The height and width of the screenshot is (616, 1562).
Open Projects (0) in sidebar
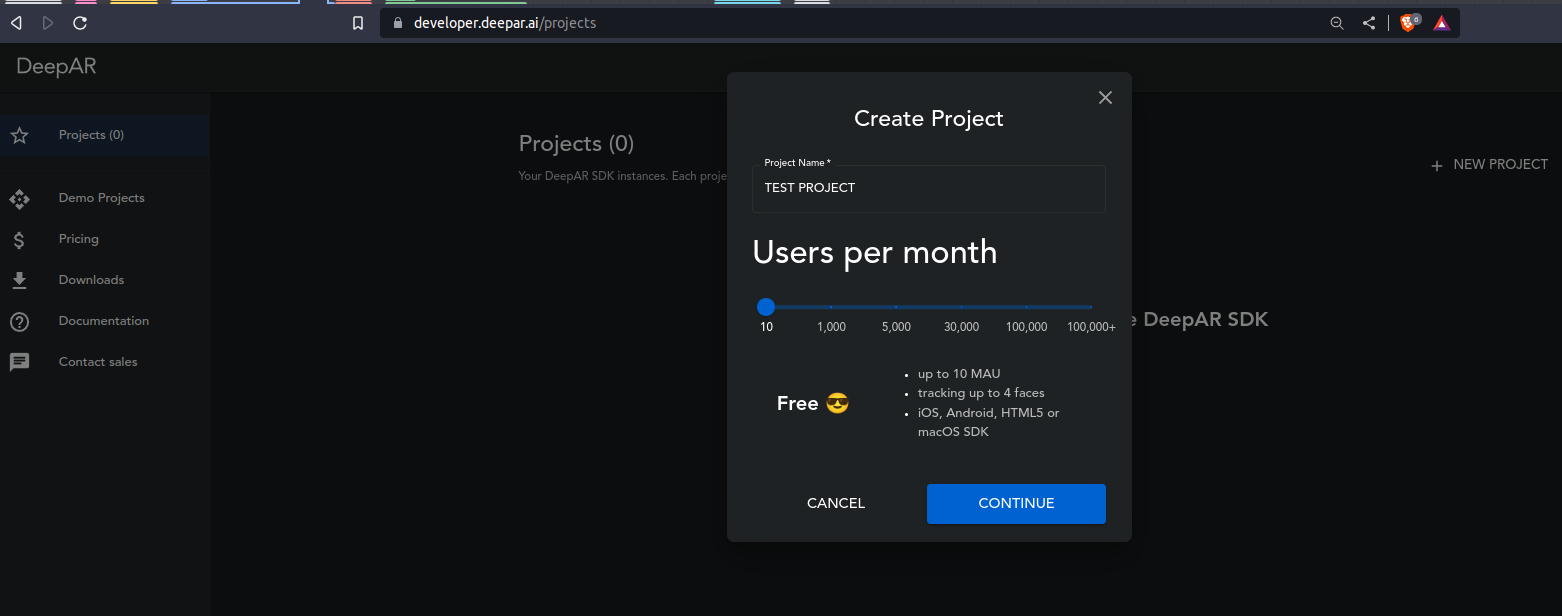104,135
